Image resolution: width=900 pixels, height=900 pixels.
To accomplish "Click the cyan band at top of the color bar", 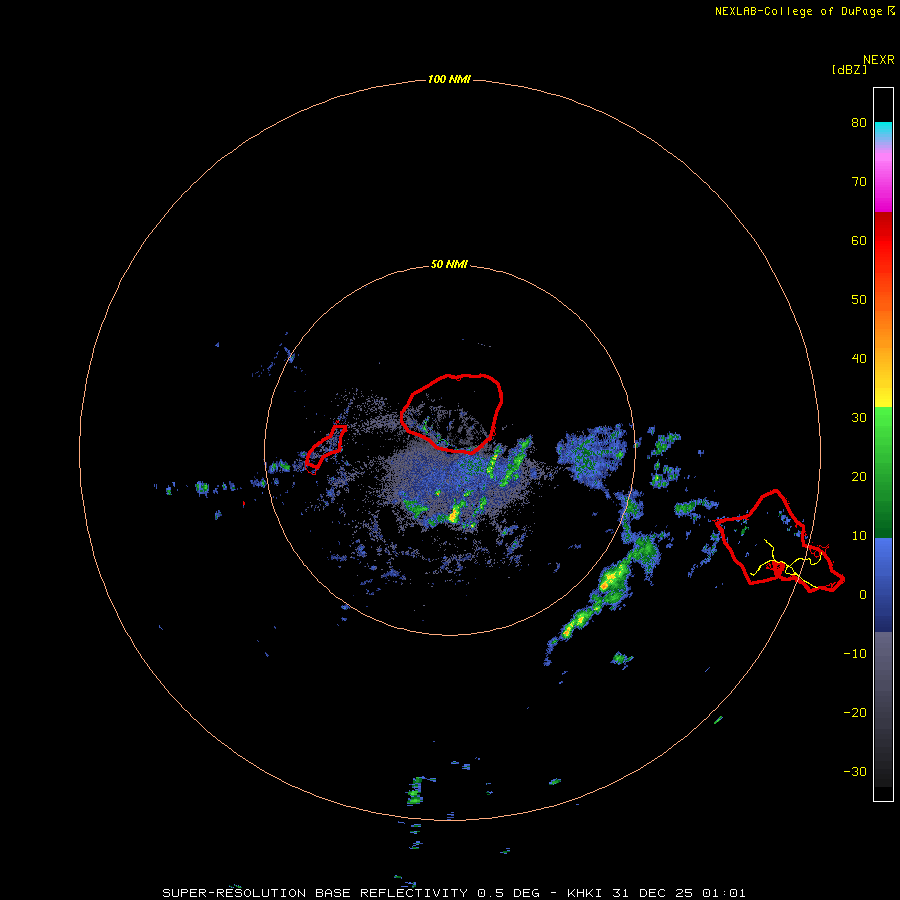I will [x=883, y=130].
